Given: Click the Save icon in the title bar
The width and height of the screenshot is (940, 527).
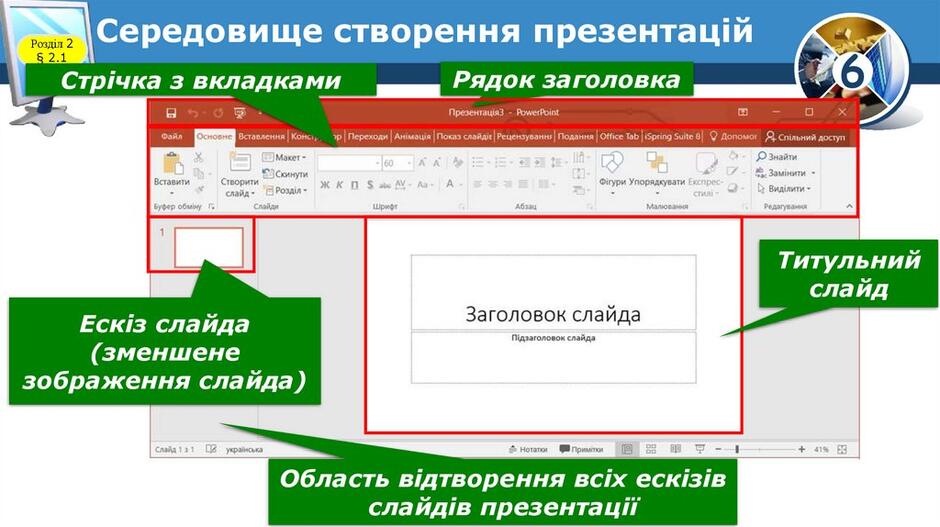Looking at the screenshot, I should (171, 113).
